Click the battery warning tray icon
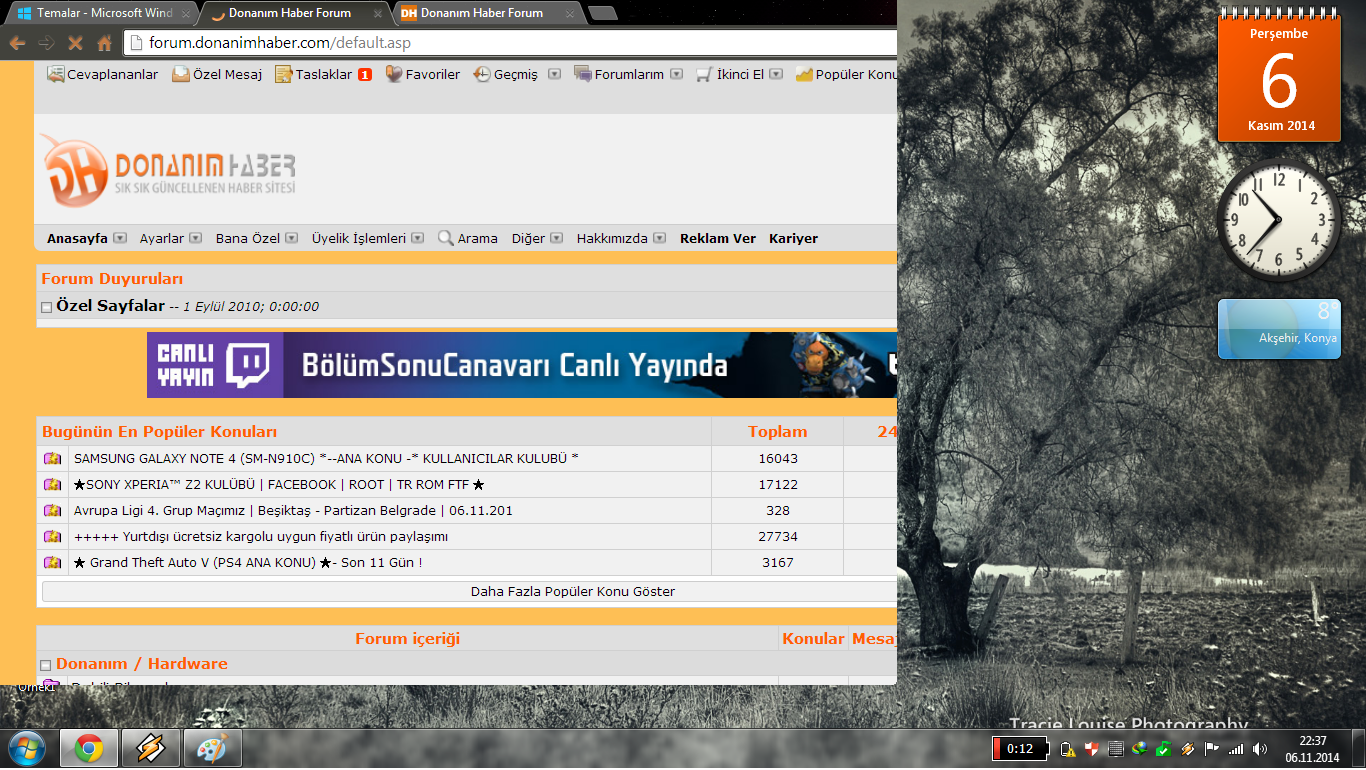The image size is (1366, 770). pyautogui.click(x=1067, y=748)
